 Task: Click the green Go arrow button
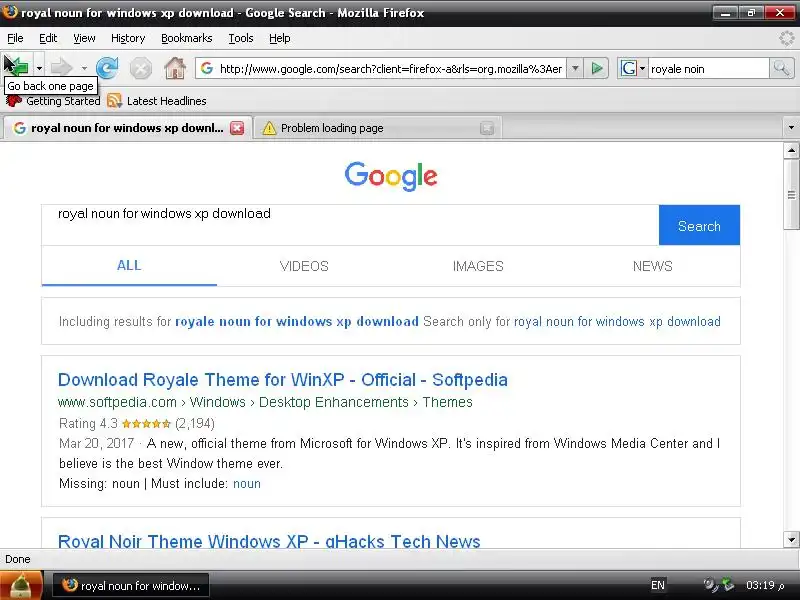point(597,68)
